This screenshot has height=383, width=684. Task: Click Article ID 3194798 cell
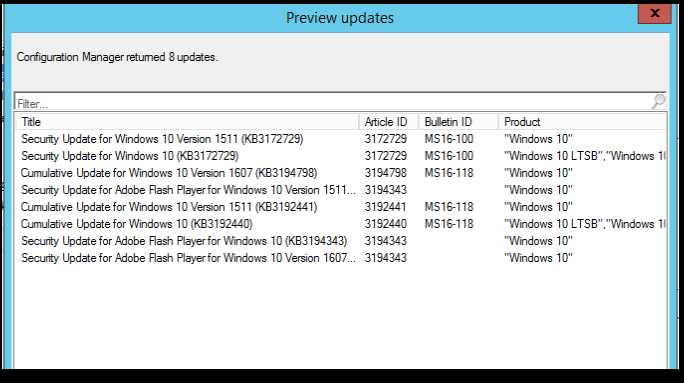[x=386, y=173]
